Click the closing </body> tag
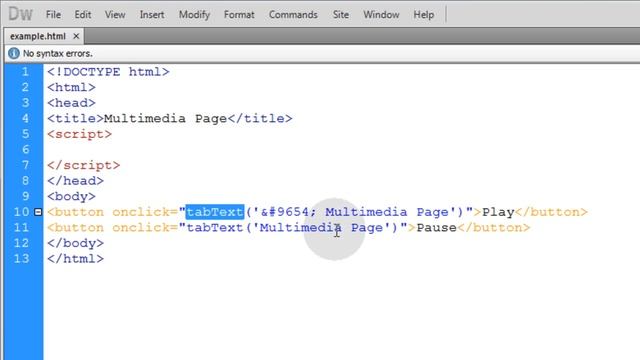Viewport: 640px width, 360px height. (76, 243)
